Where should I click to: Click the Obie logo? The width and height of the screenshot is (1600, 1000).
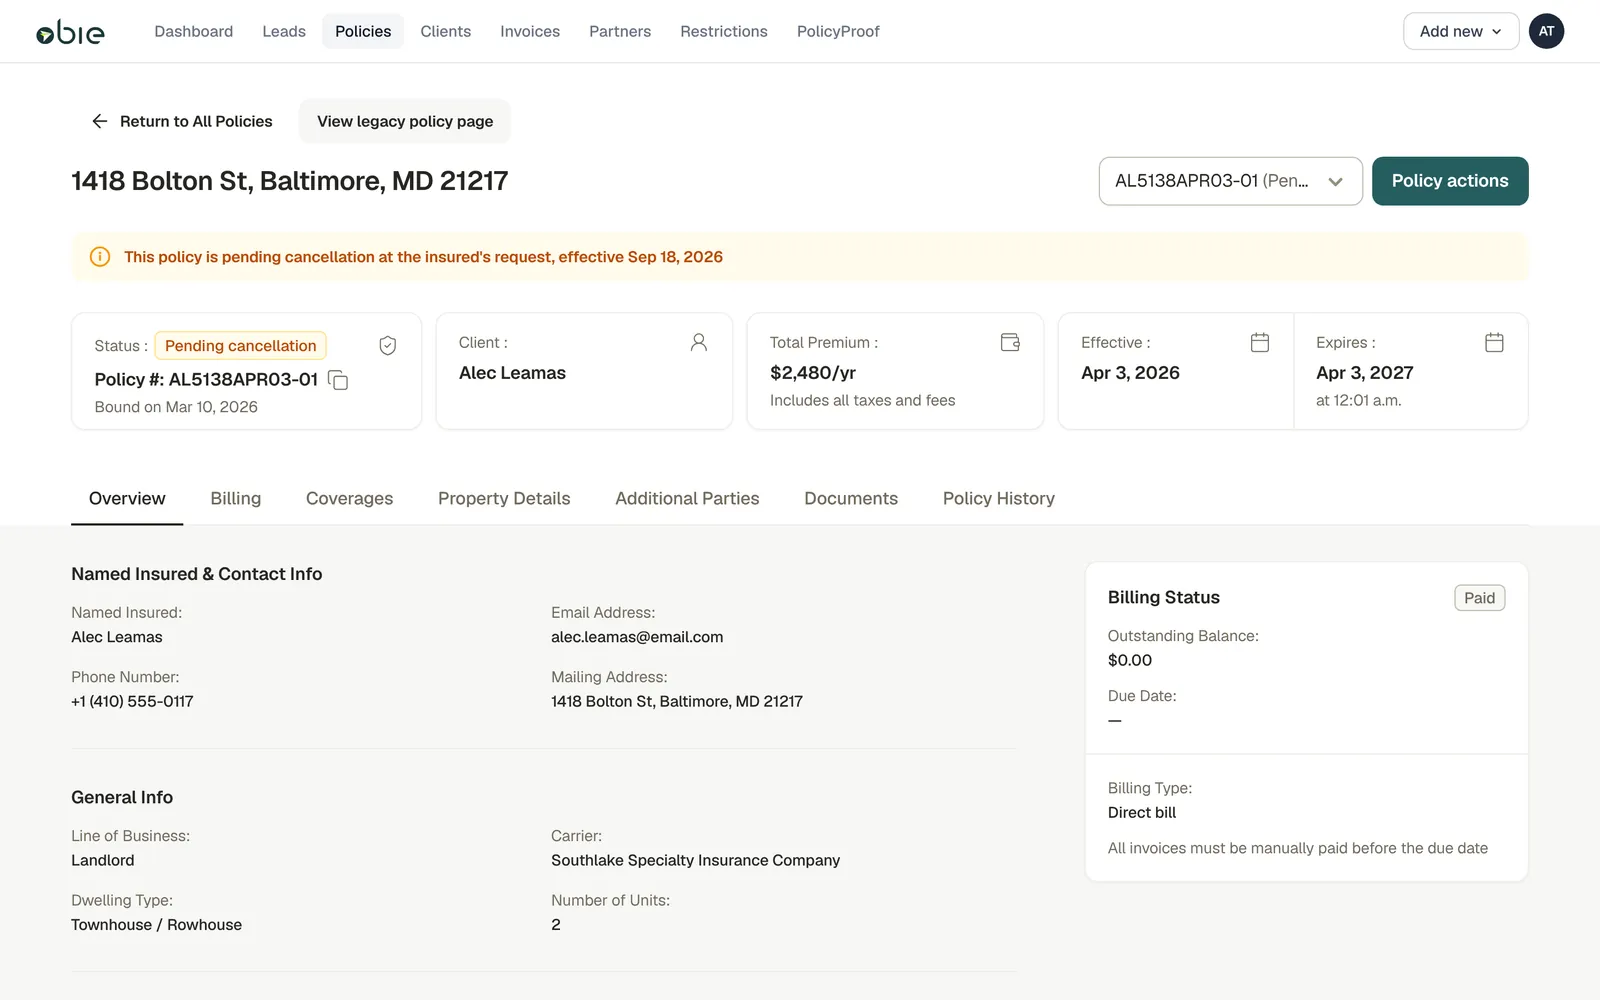(70, 32)
